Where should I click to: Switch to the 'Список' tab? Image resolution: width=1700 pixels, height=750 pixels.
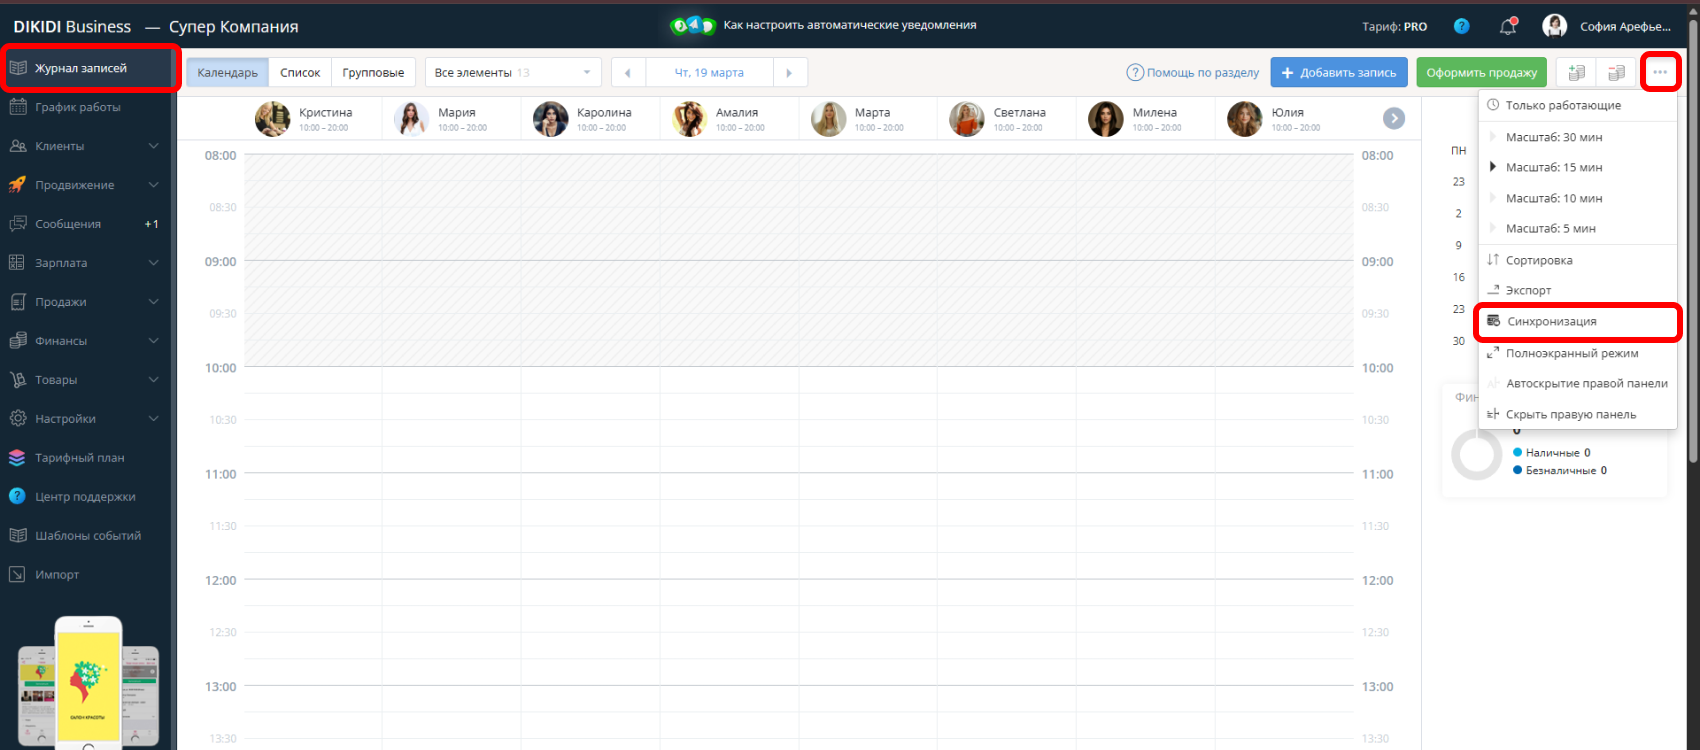pos(300,73)
